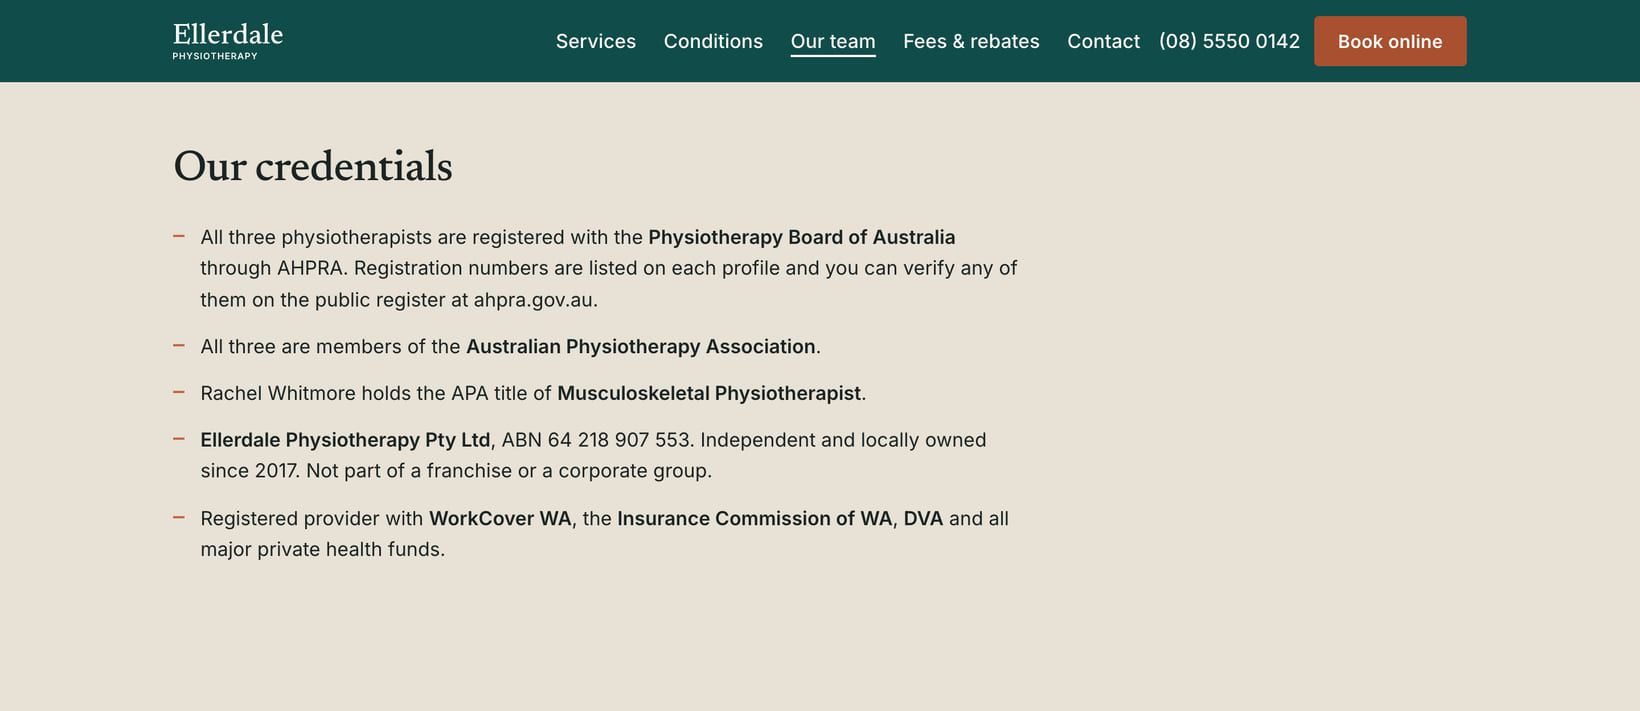Click the Australian Physiotherapy Association text
The image size is (1640, 711).
click(641, 346)
